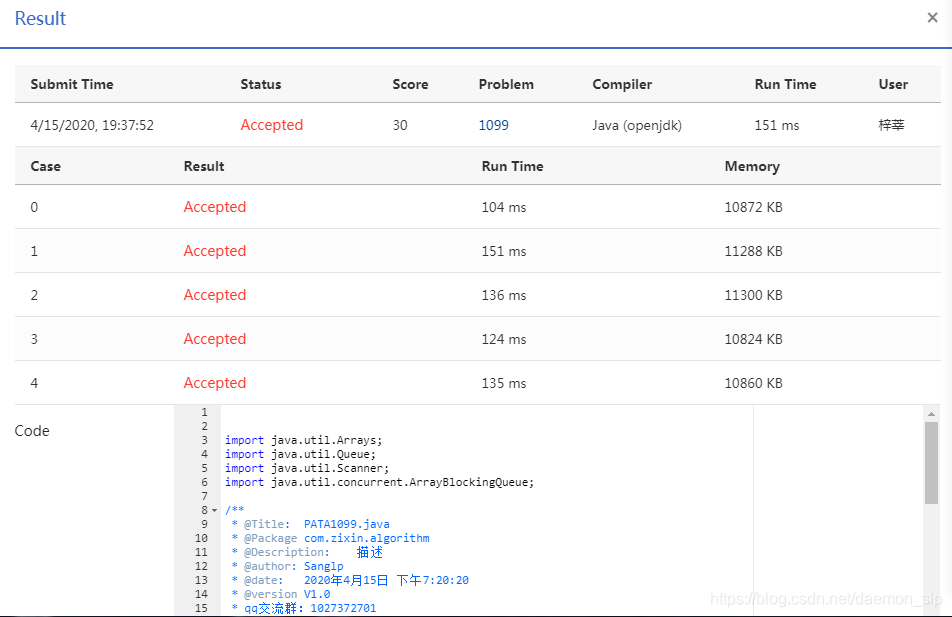Click memory value 10872 KB
The image size is (952, 617).
click(x=753, y=207)
